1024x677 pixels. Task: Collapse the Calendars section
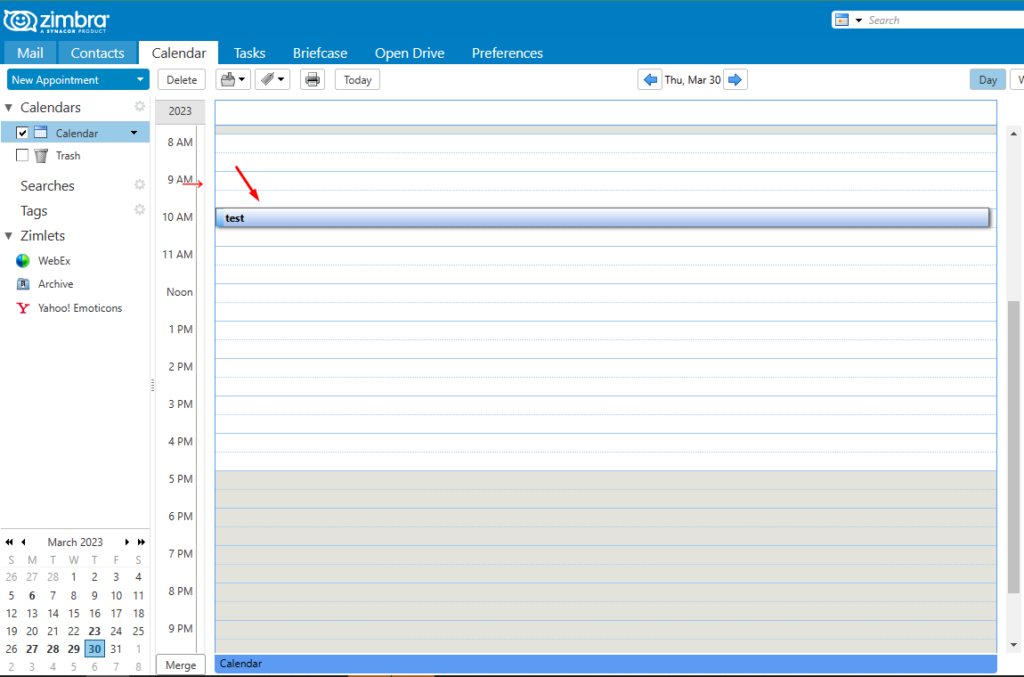pos(9,107)
